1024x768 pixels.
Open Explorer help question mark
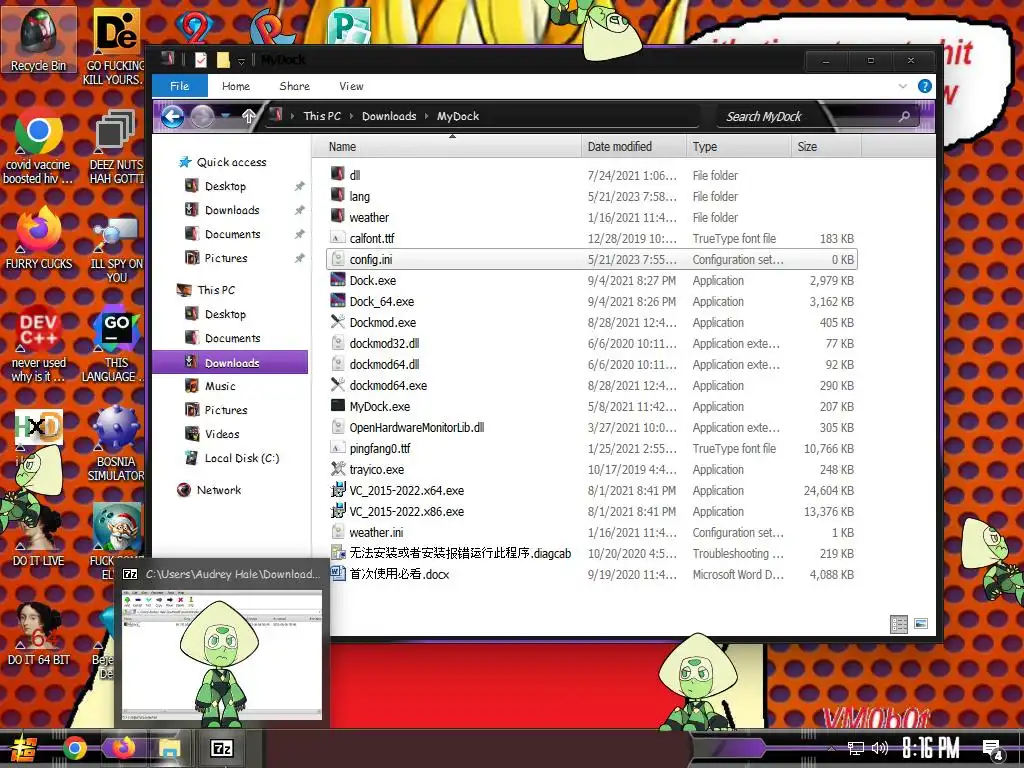pyautogui.click(x=925, y=86)
